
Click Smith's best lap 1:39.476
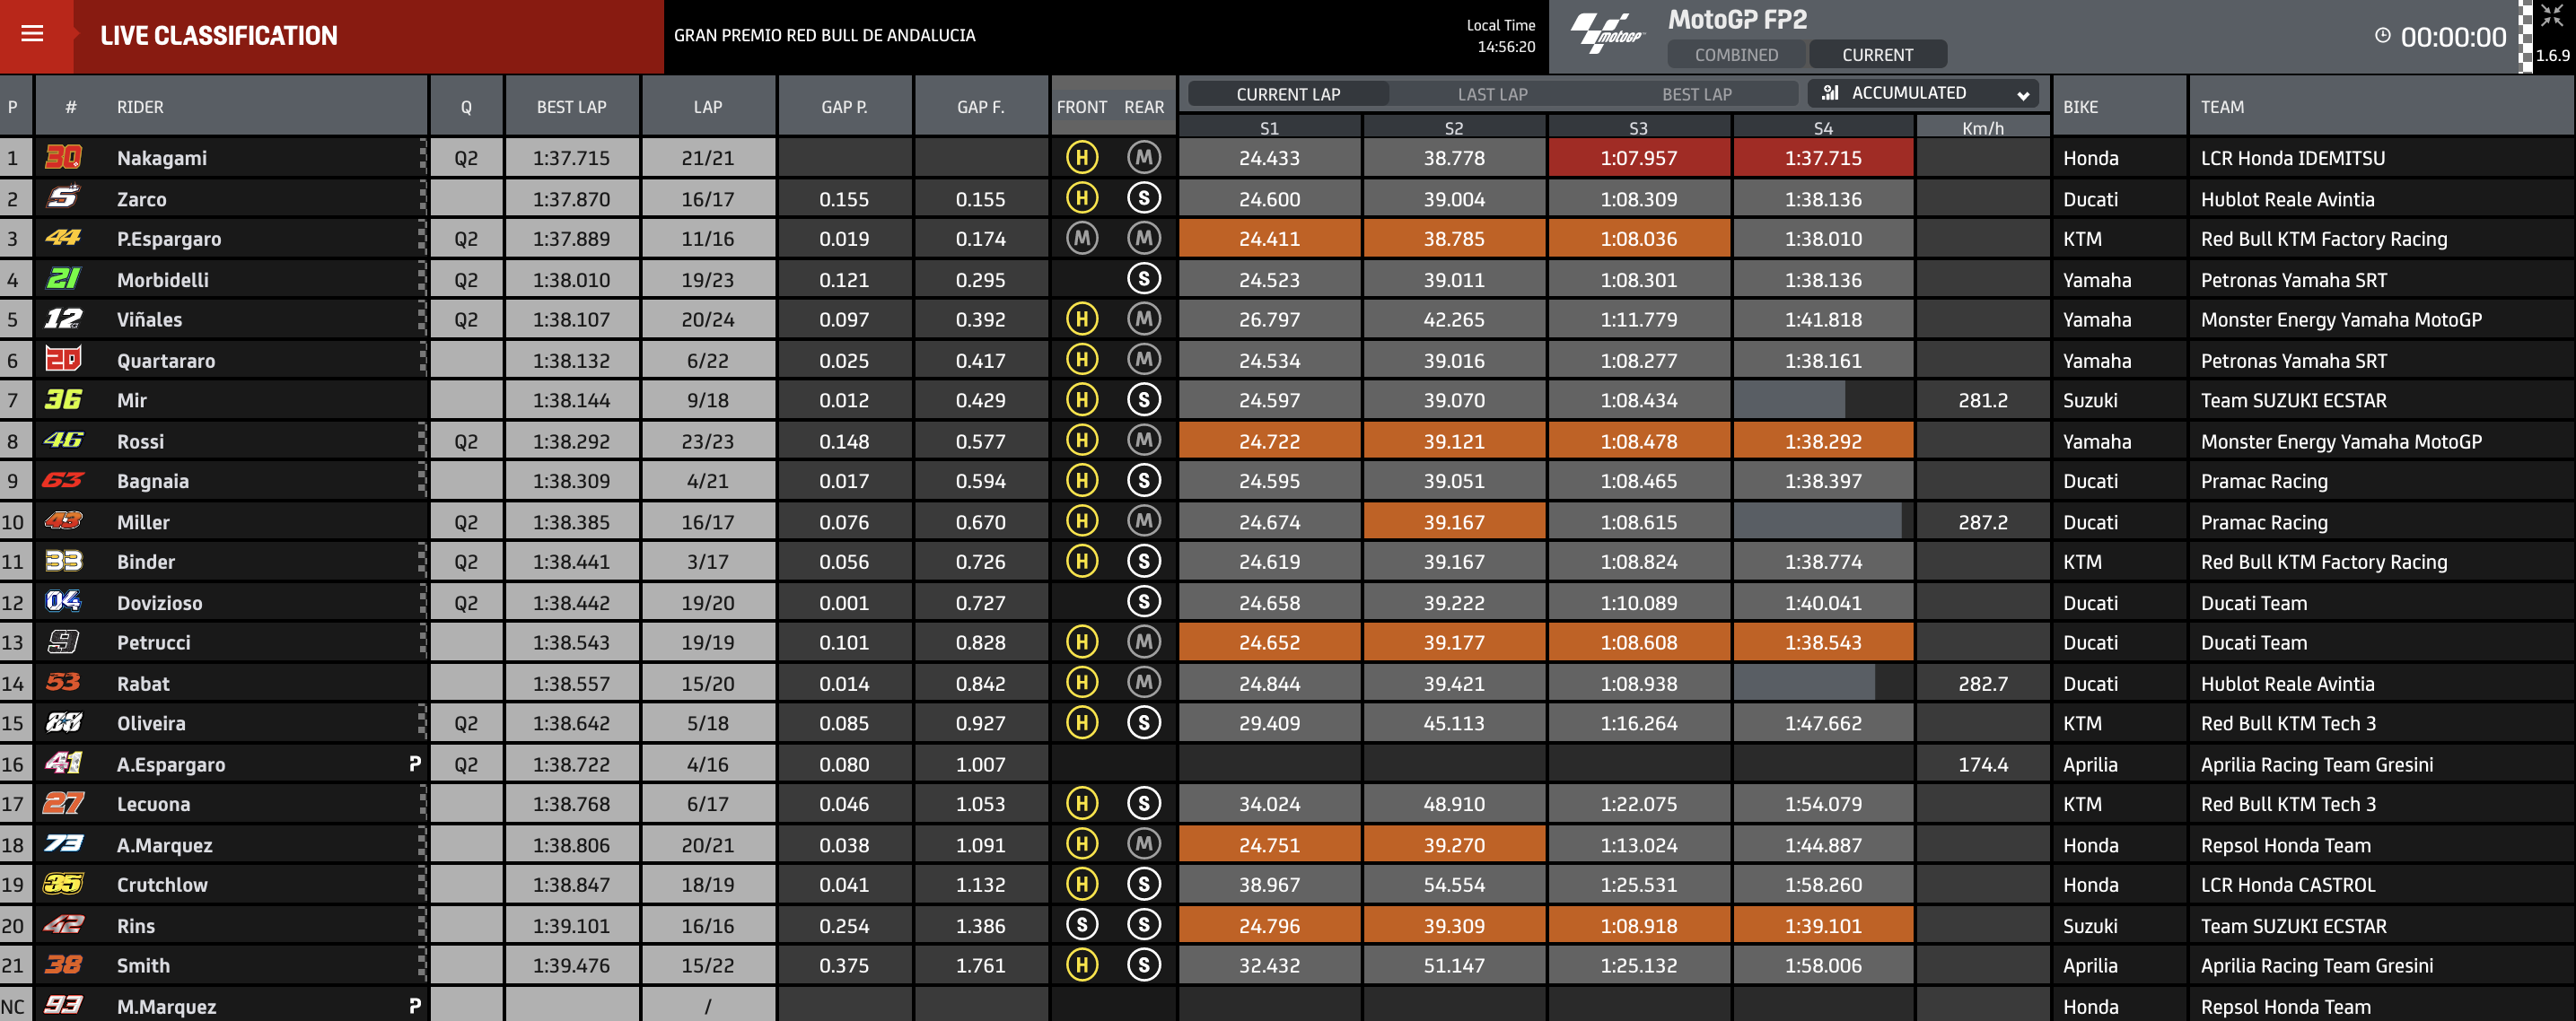571,965
